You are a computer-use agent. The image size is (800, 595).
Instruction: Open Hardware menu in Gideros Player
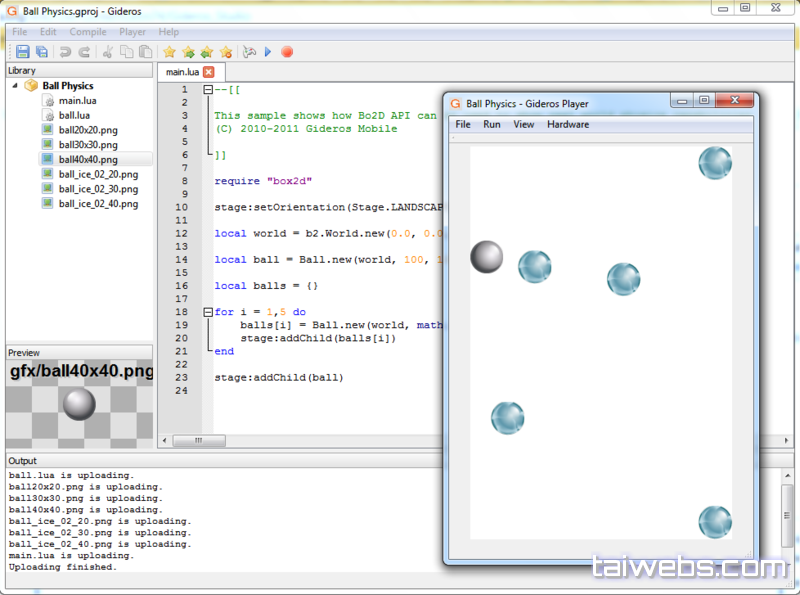point(567,125)
